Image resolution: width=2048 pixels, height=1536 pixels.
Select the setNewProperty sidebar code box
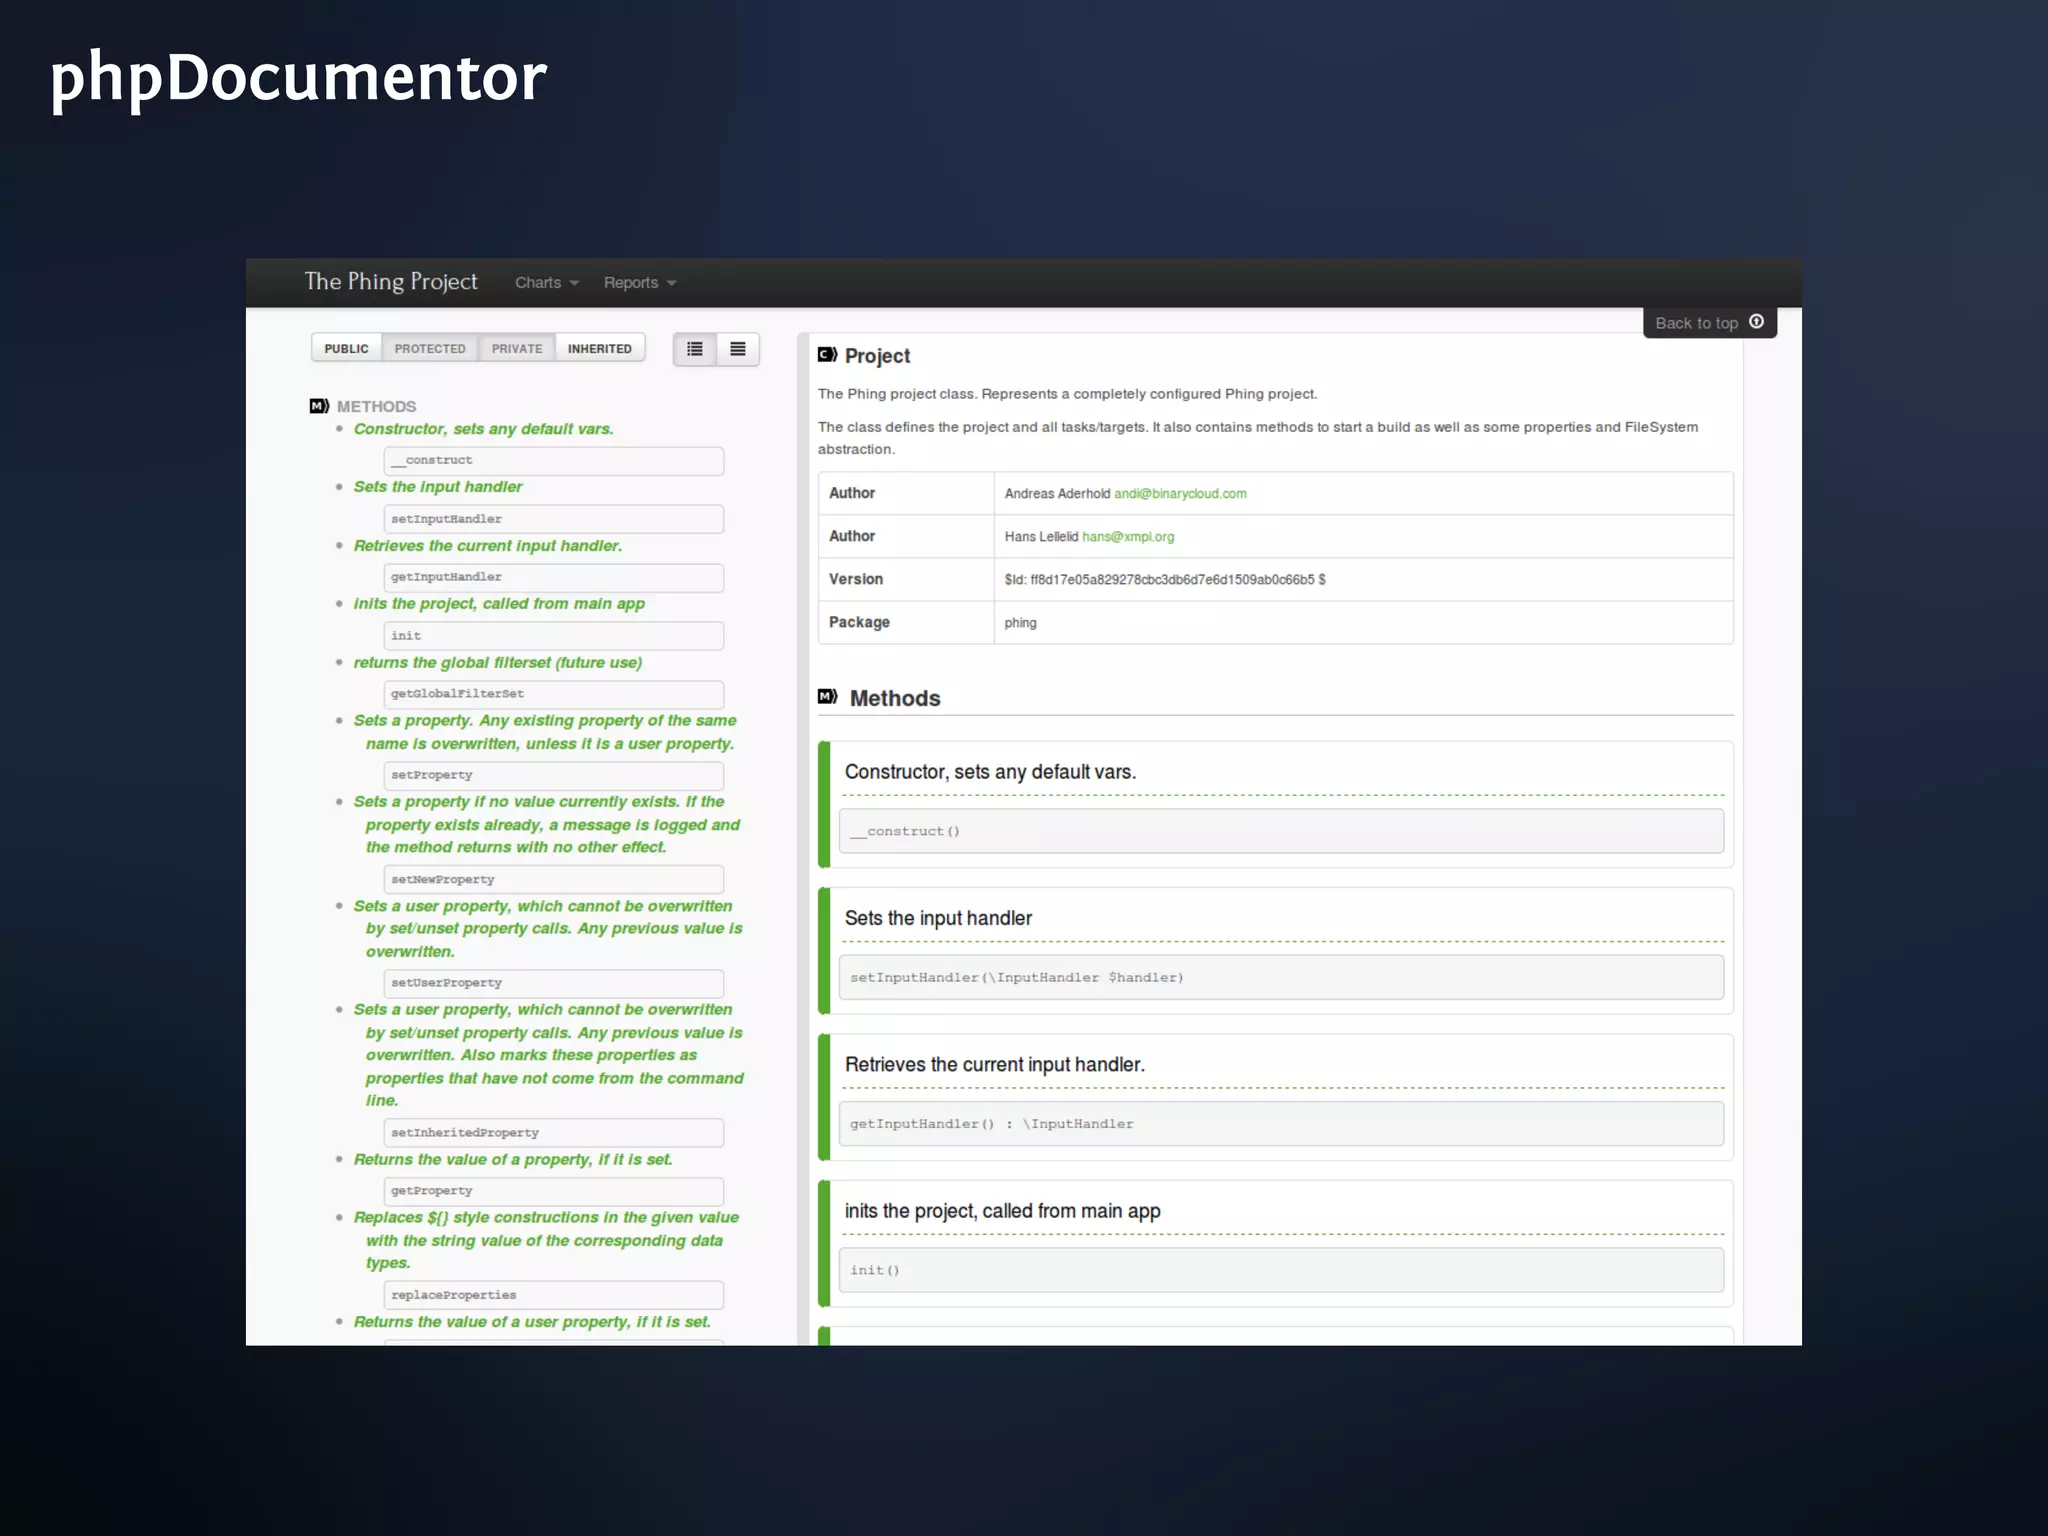coord(554,880)
